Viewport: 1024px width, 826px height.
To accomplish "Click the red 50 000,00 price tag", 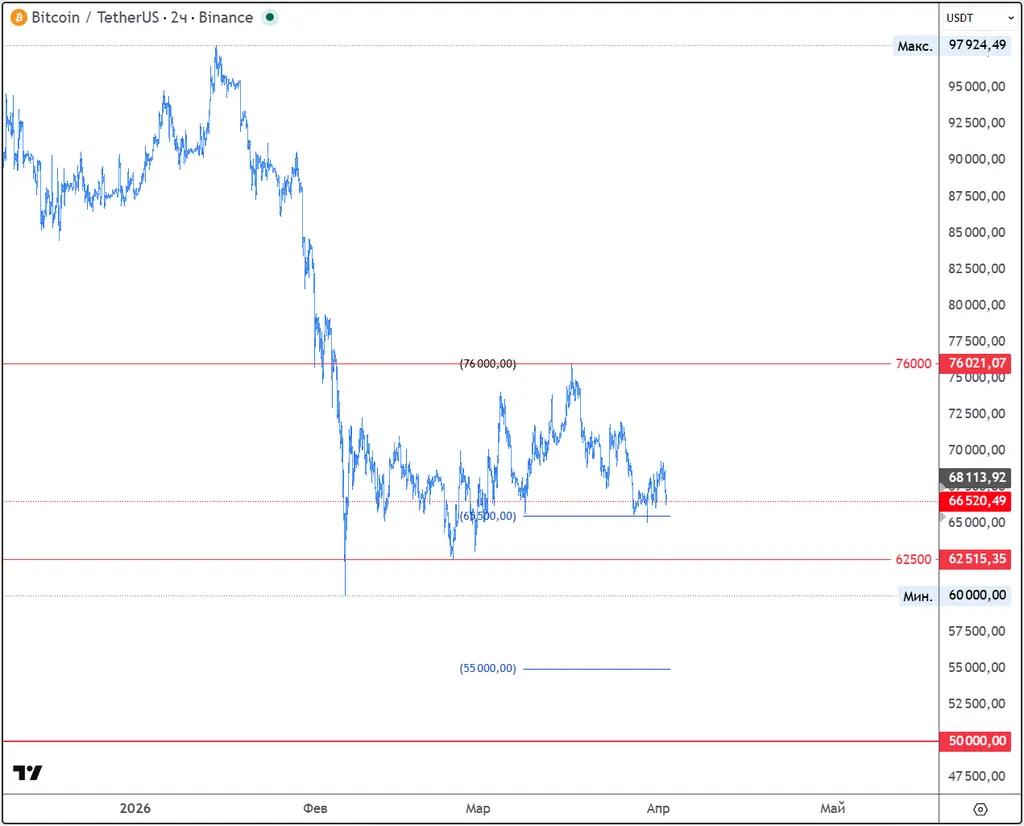I will point(977,741).
